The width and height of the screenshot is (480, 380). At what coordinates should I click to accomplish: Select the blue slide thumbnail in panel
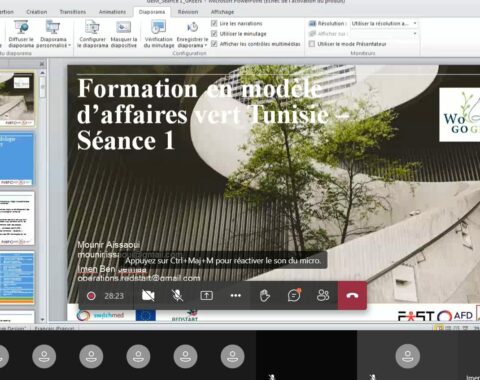(x=17, y=159)
